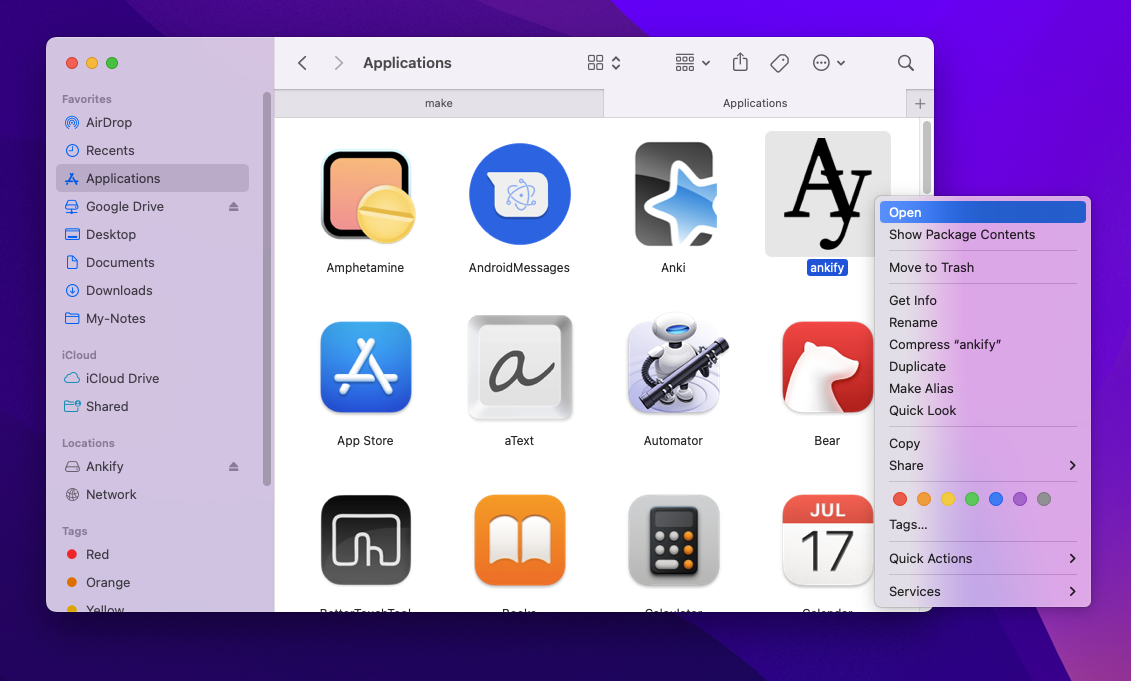Apply the gray tag color

coord(1044,499)
